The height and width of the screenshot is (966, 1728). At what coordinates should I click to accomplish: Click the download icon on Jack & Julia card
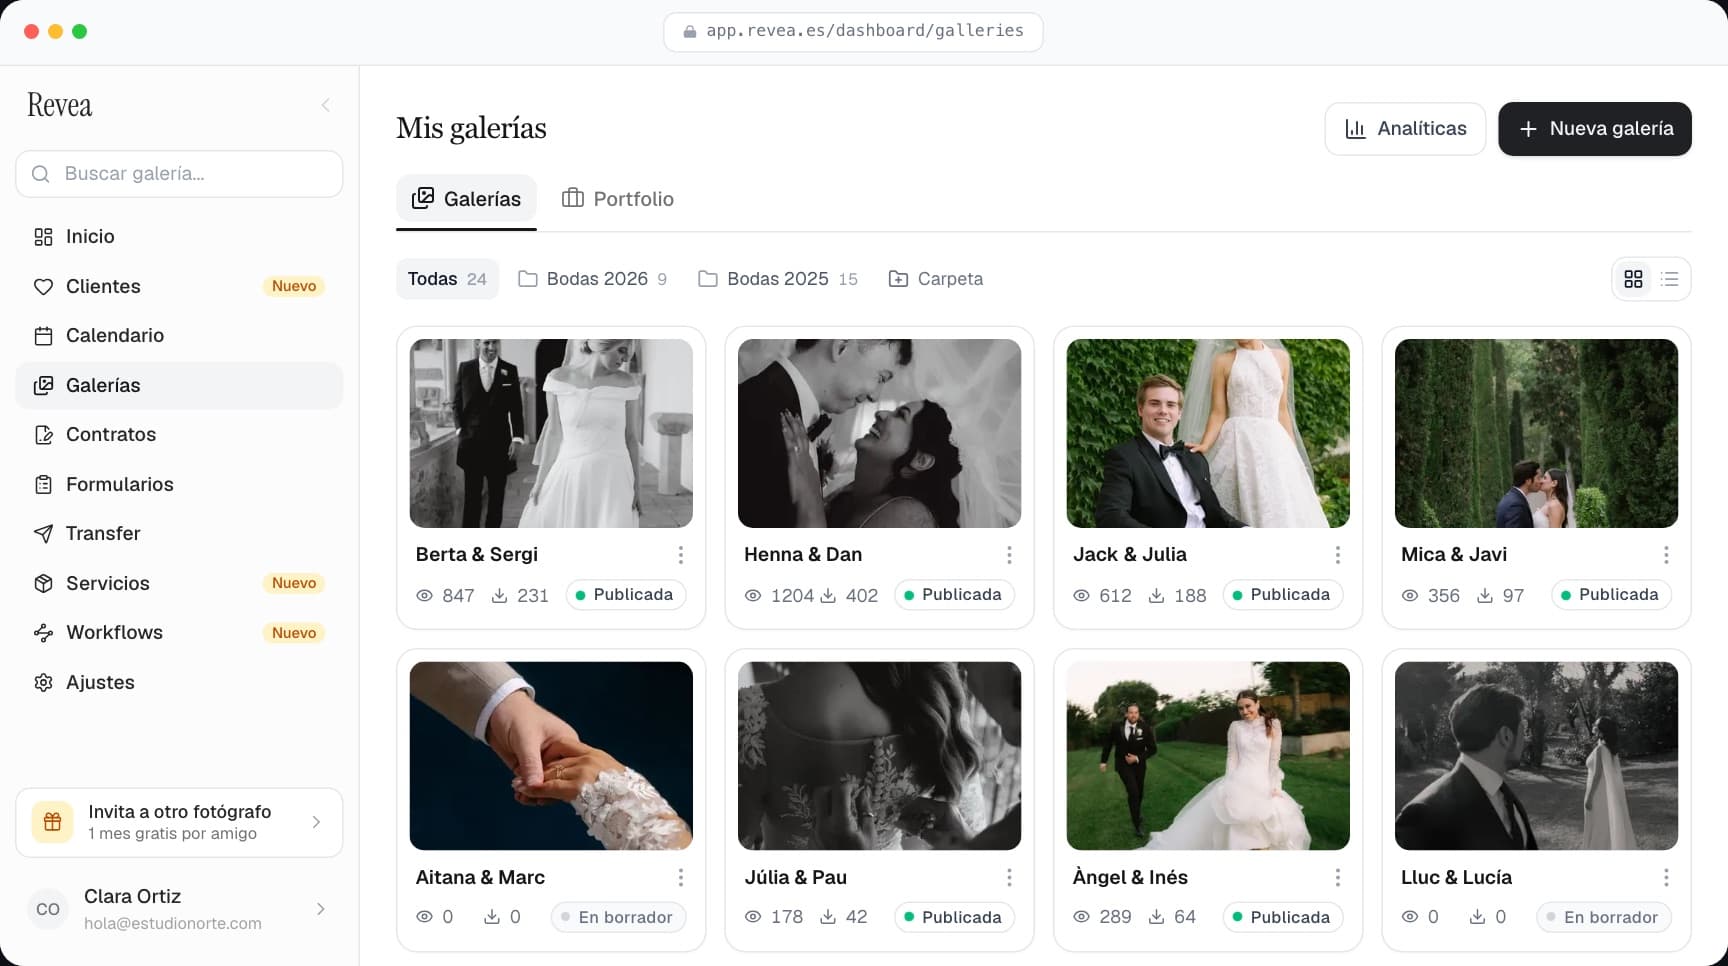[x=1156, y=595]
